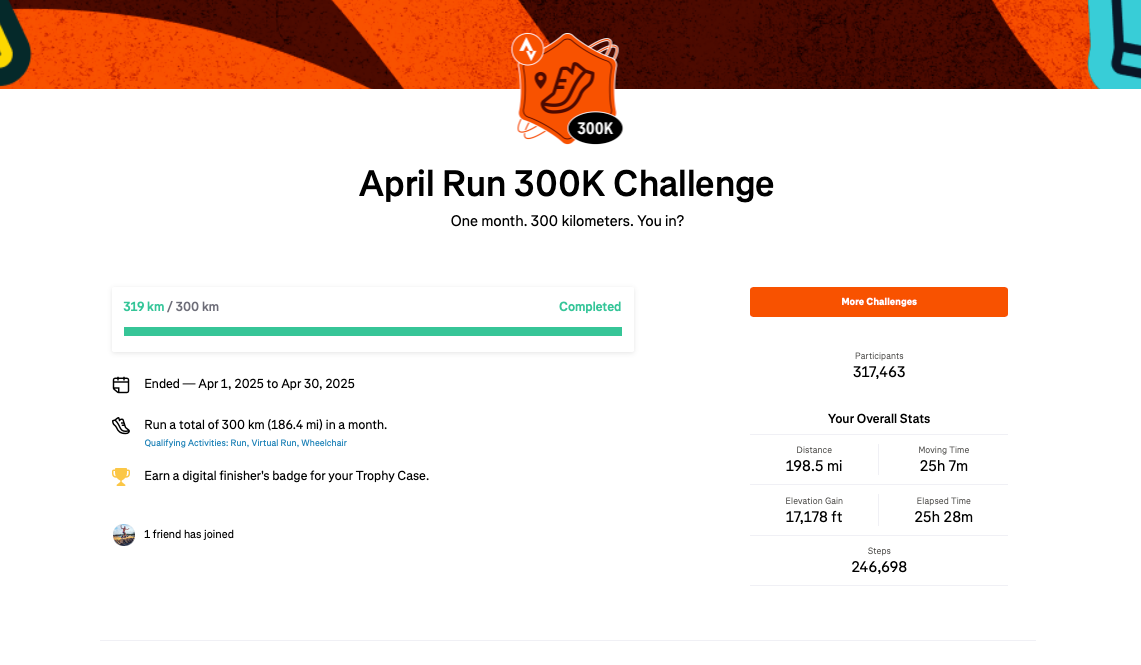This screenshot has width=1141, height=665.
Task: Click the green Completed status label
Action: (590, 307)
